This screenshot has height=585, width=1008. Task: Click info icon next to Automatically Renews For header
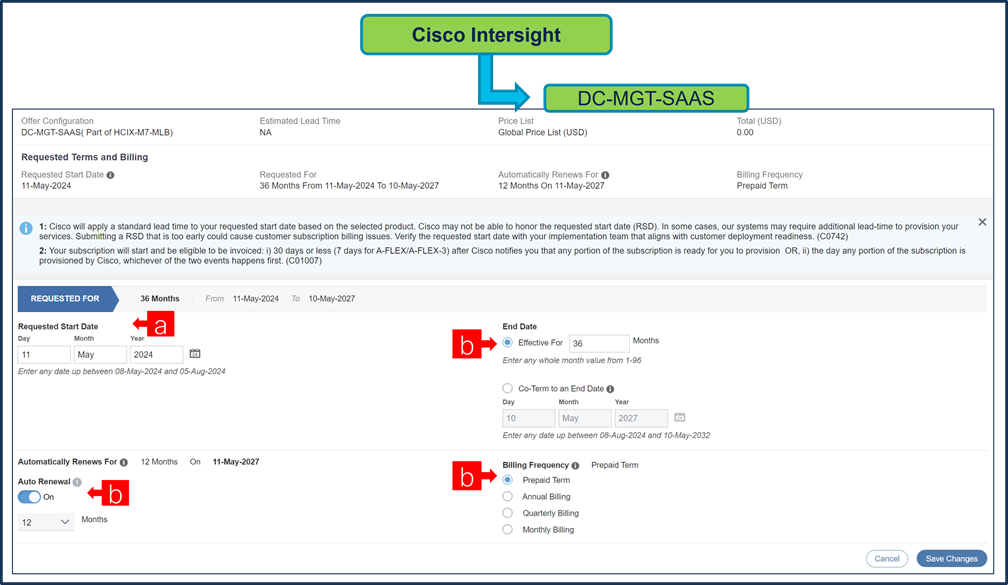(605, 175)
